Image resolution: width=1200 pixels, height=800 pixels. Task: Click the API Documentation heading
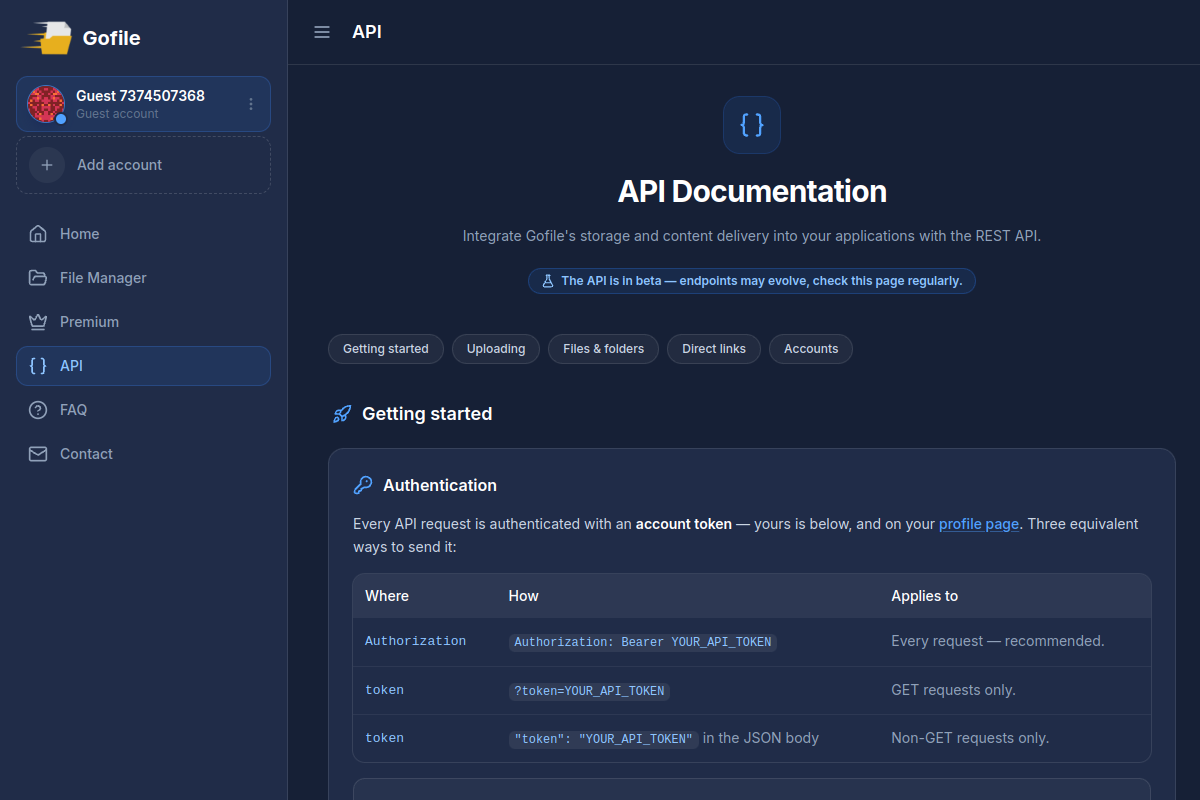[x=752, y=191]
